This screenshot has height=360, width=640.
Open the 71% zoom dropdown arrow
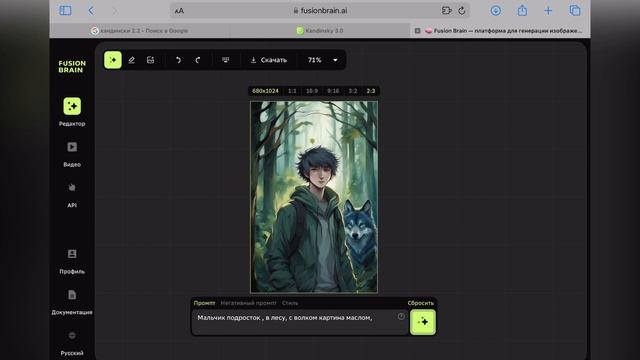click(x=335, y=60)
